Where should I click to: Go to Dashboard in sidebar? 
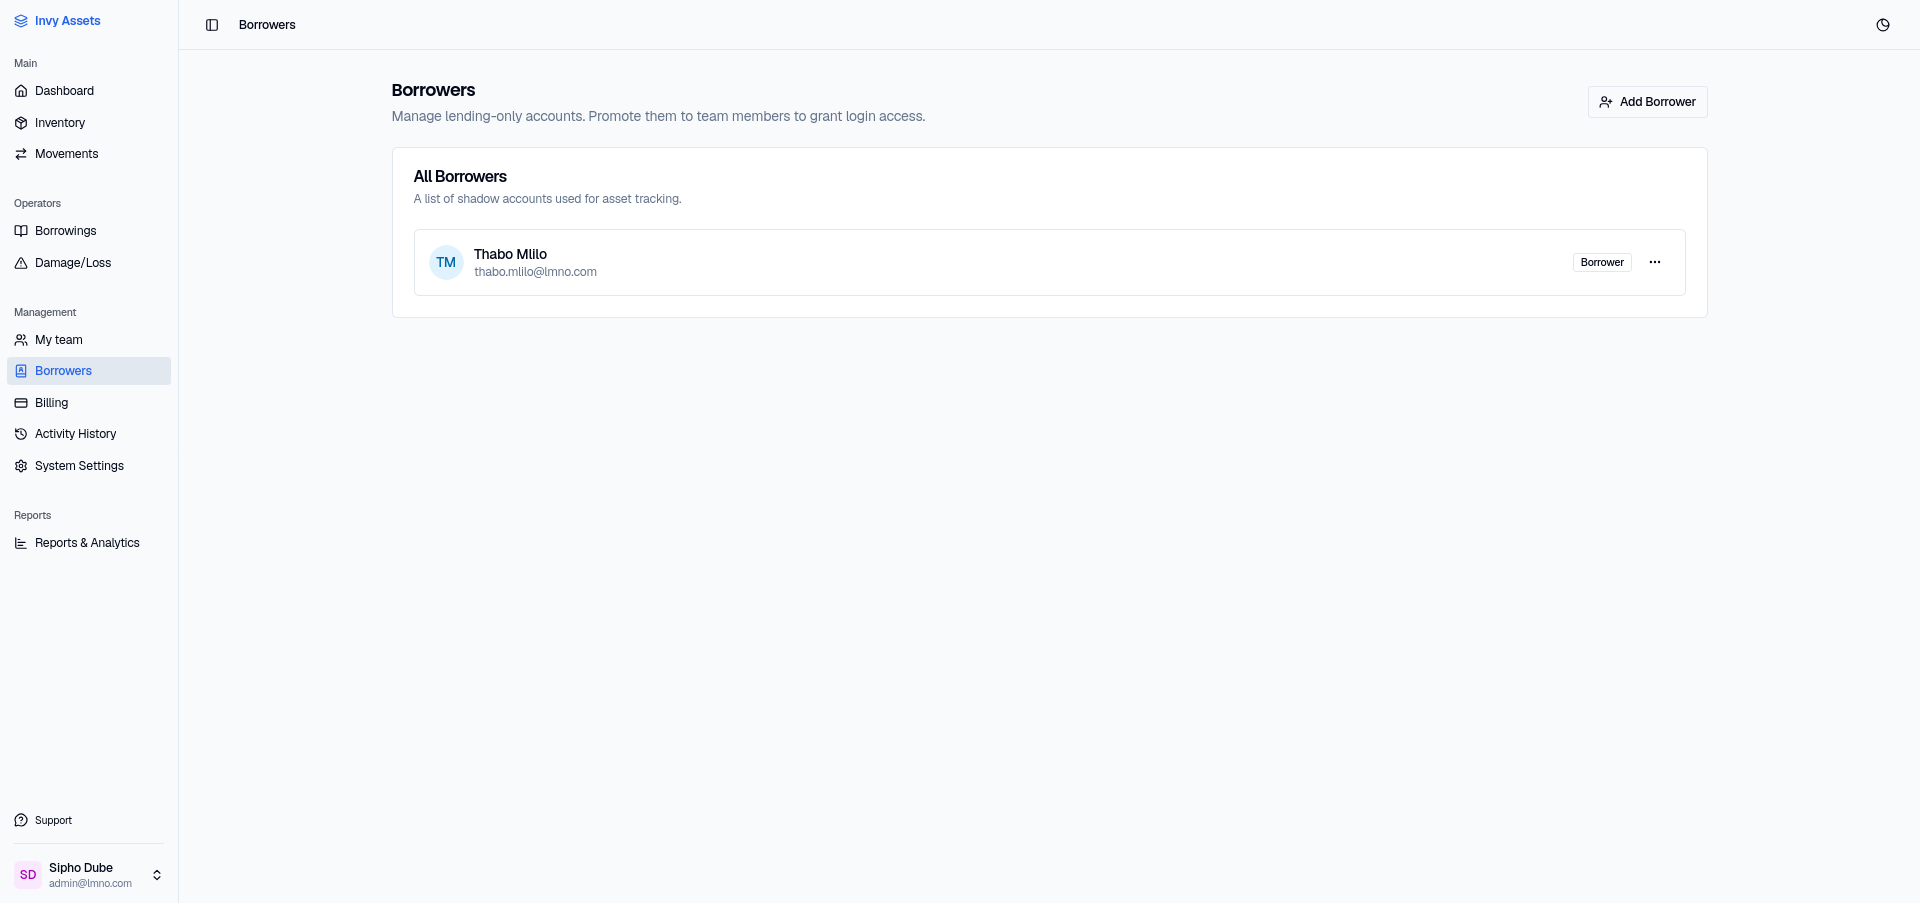point(89,91)
